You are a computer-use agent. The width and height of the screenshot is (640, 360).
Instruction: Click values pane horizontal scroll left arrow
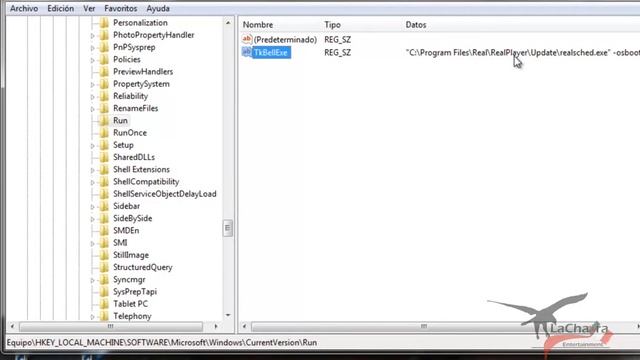(244, 327)
